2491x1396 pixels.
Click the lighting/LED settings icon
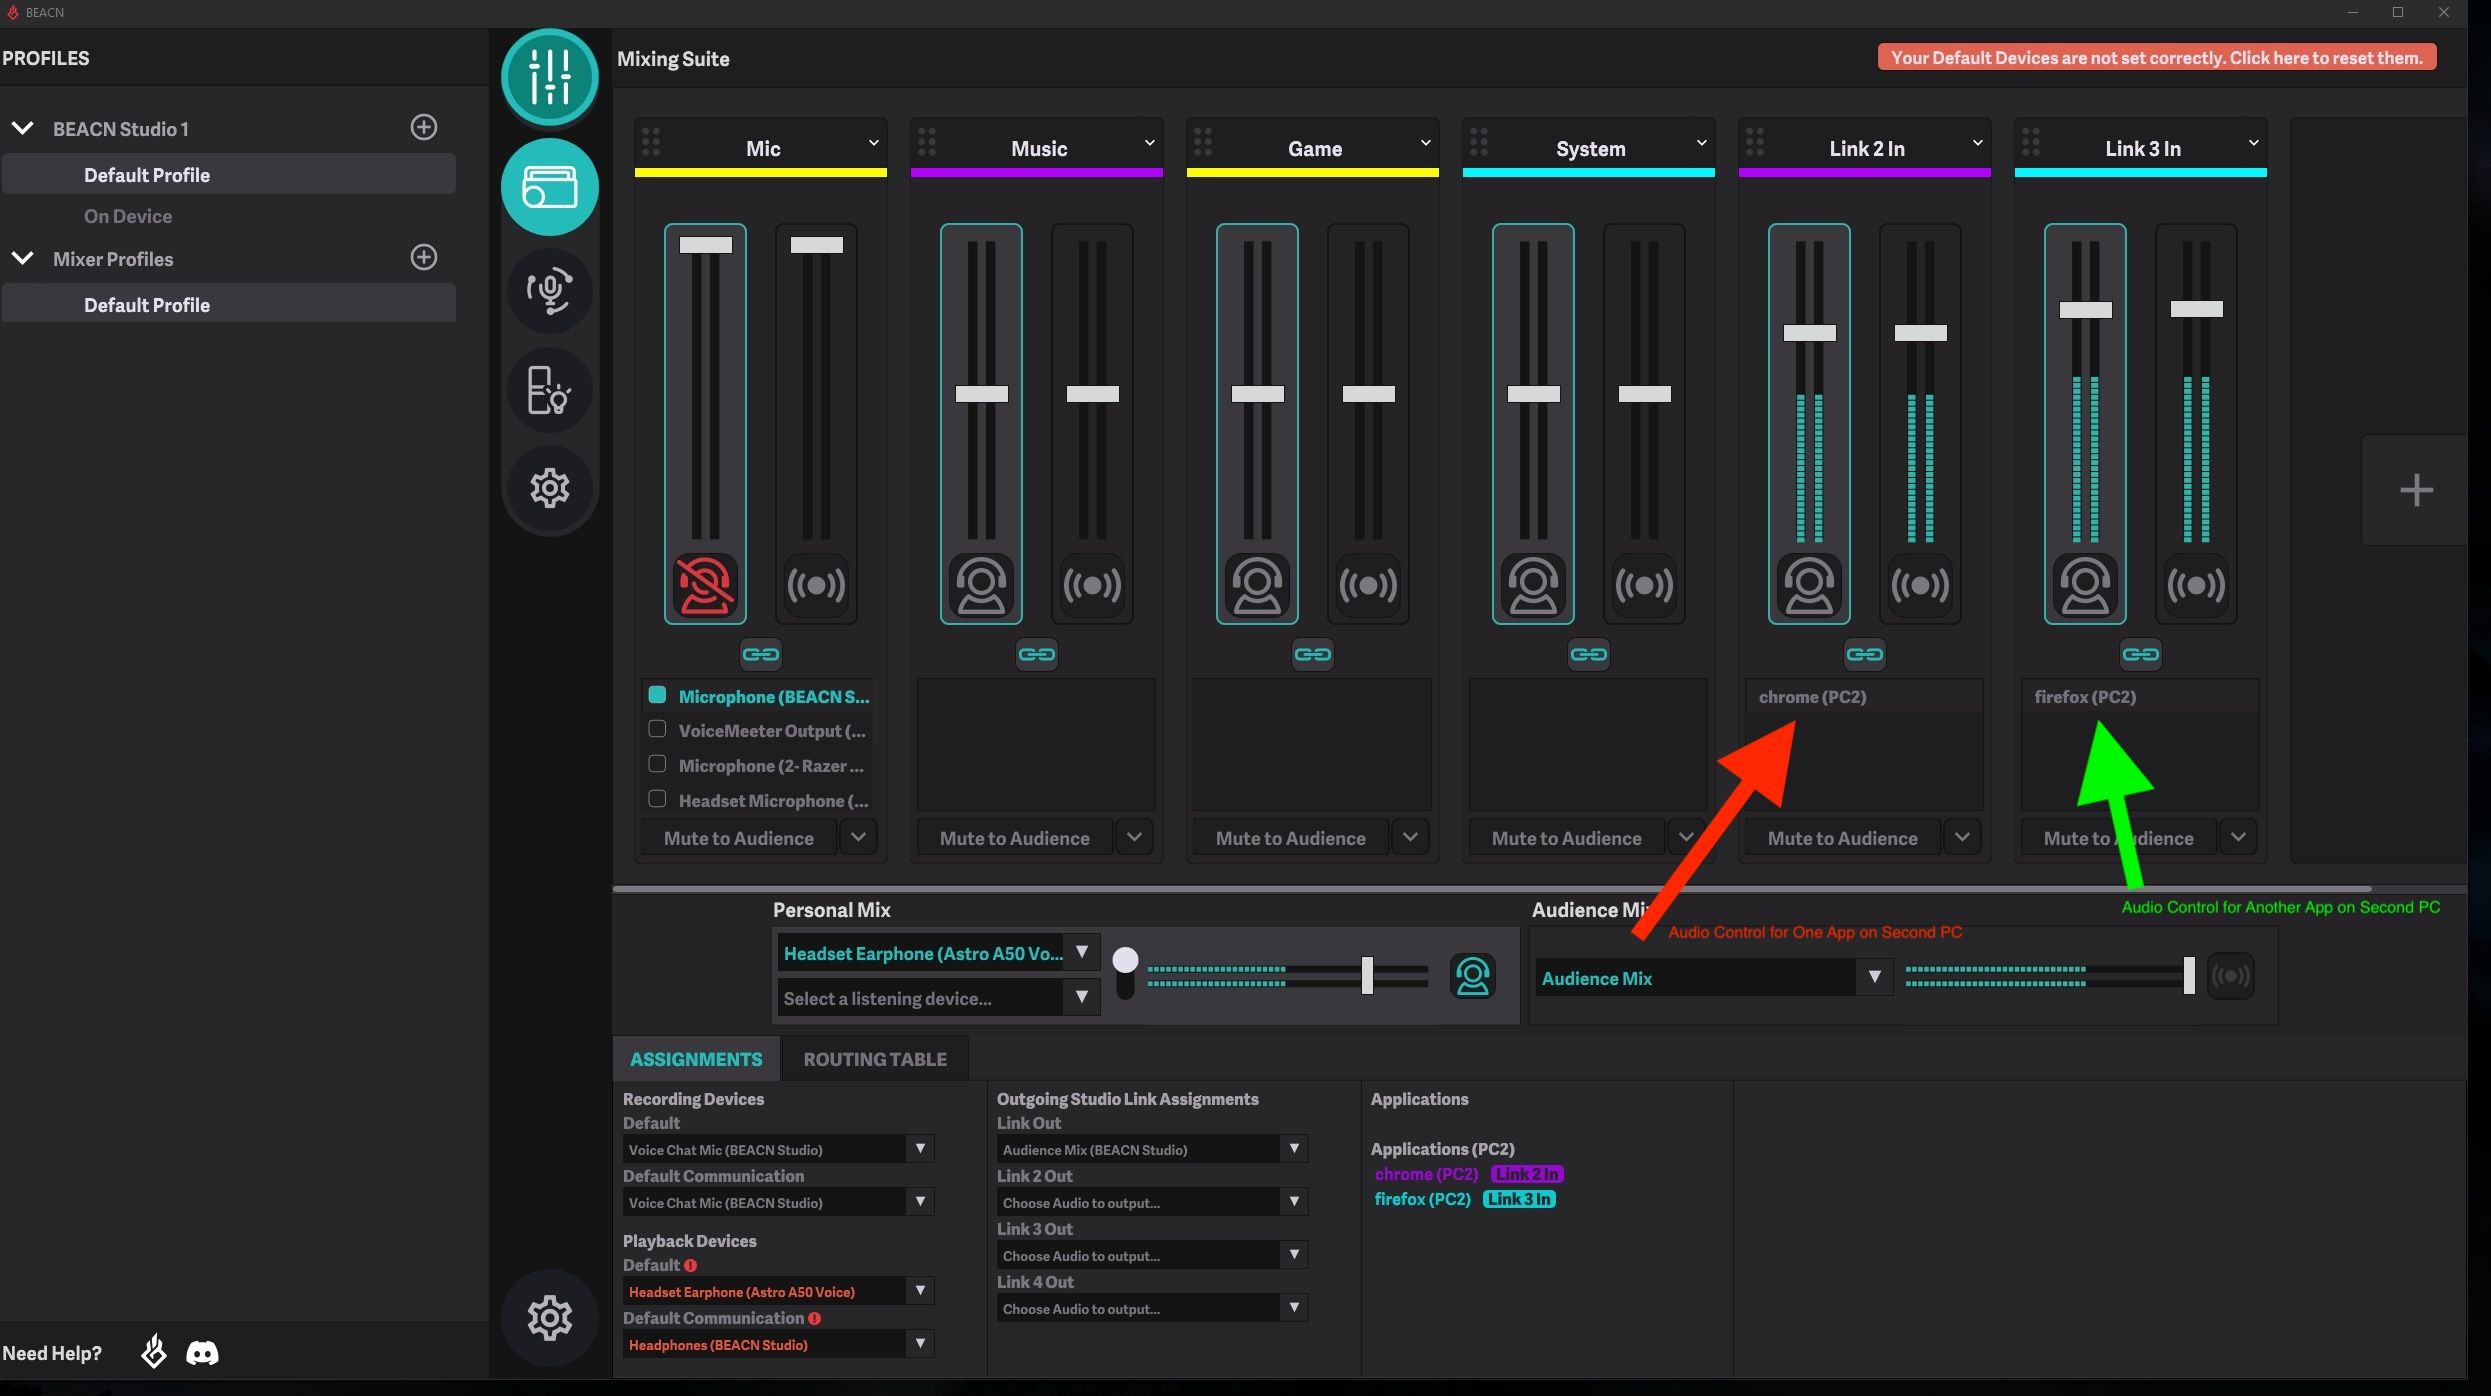click(x=549, y=390)
